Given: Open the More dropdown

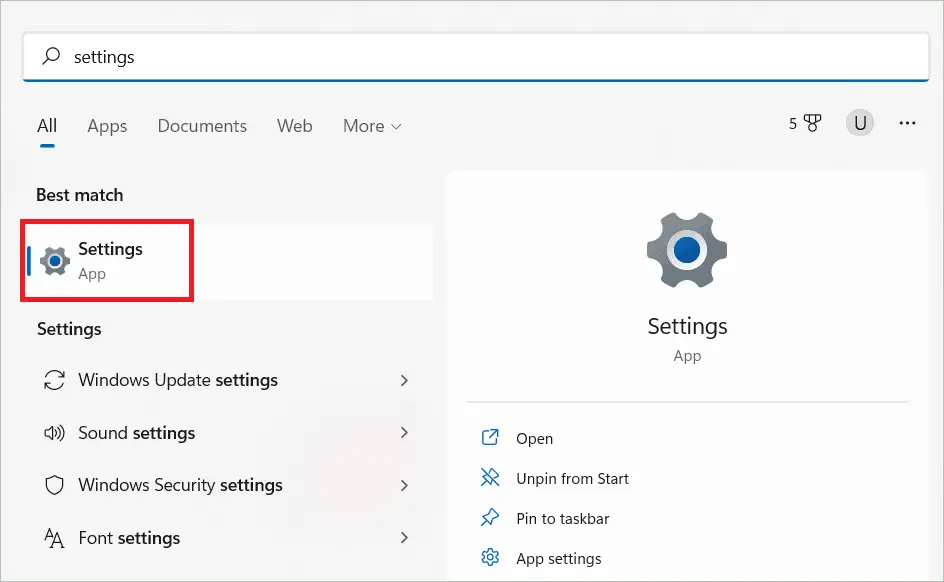Looking at the screenshot, I should pos(372,126).
